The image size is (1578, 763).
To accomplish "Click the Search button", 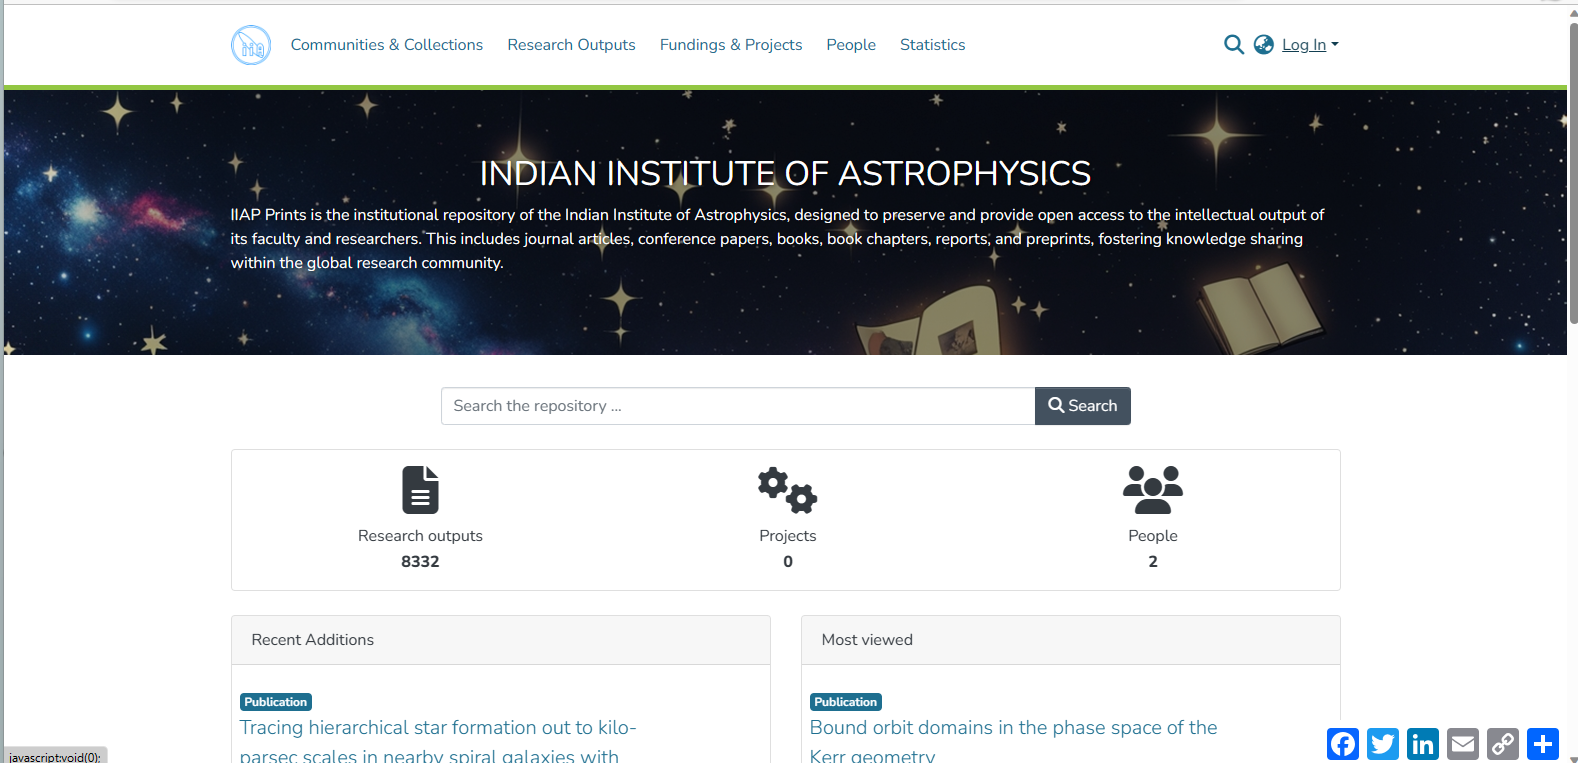I will click(x=1083, y=406).
